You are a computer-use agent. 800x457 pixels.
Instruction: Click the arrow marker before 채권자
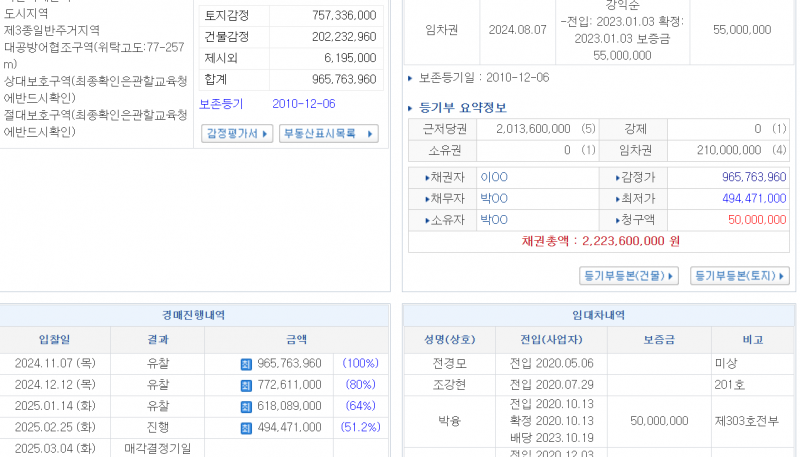tap(427, 177)
